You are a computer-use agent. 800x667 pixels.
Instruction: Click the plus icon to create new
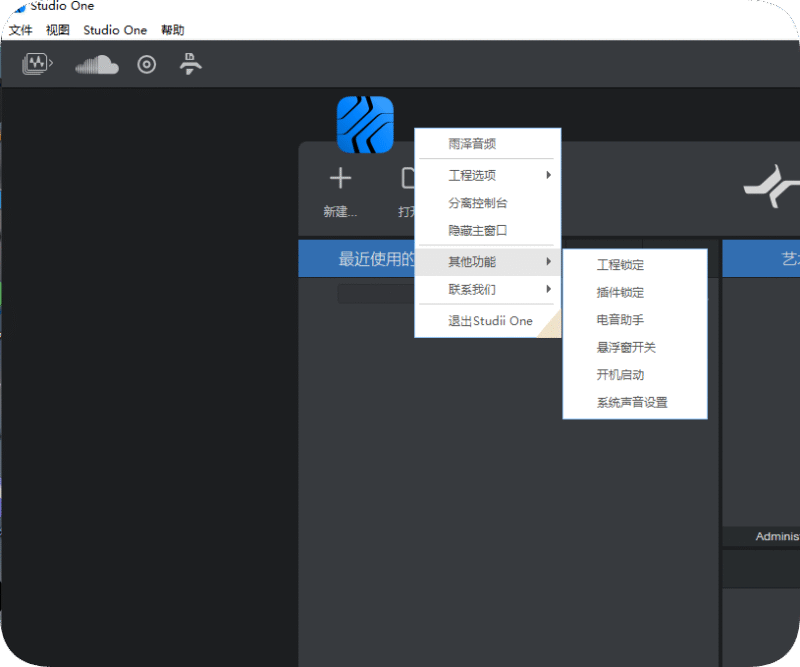(341, 179)
